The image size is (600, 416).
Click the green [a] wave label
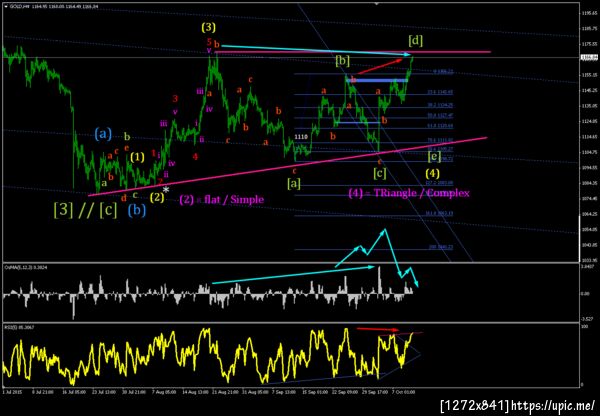click(x=293, y=184)
